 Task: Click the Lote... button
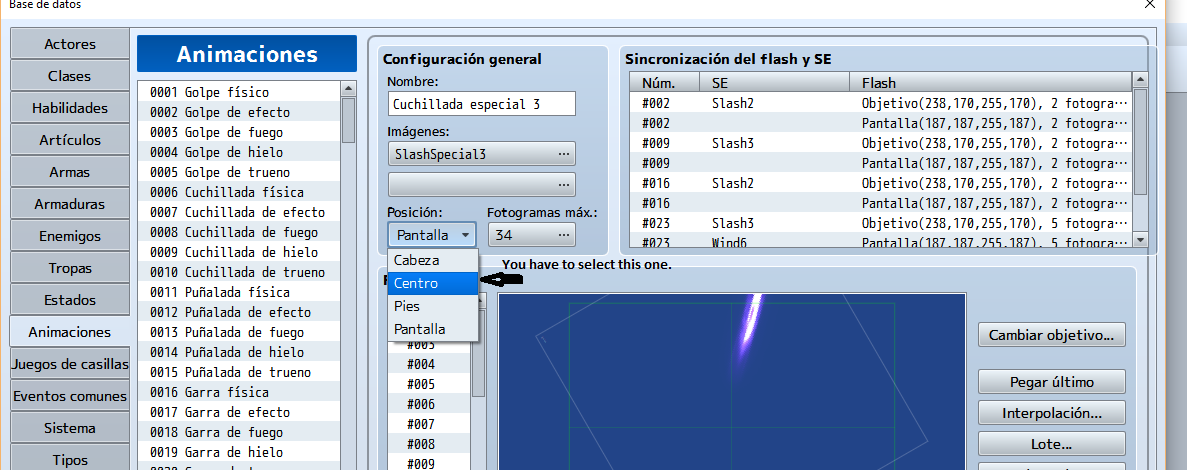[x=1051, y=444]
